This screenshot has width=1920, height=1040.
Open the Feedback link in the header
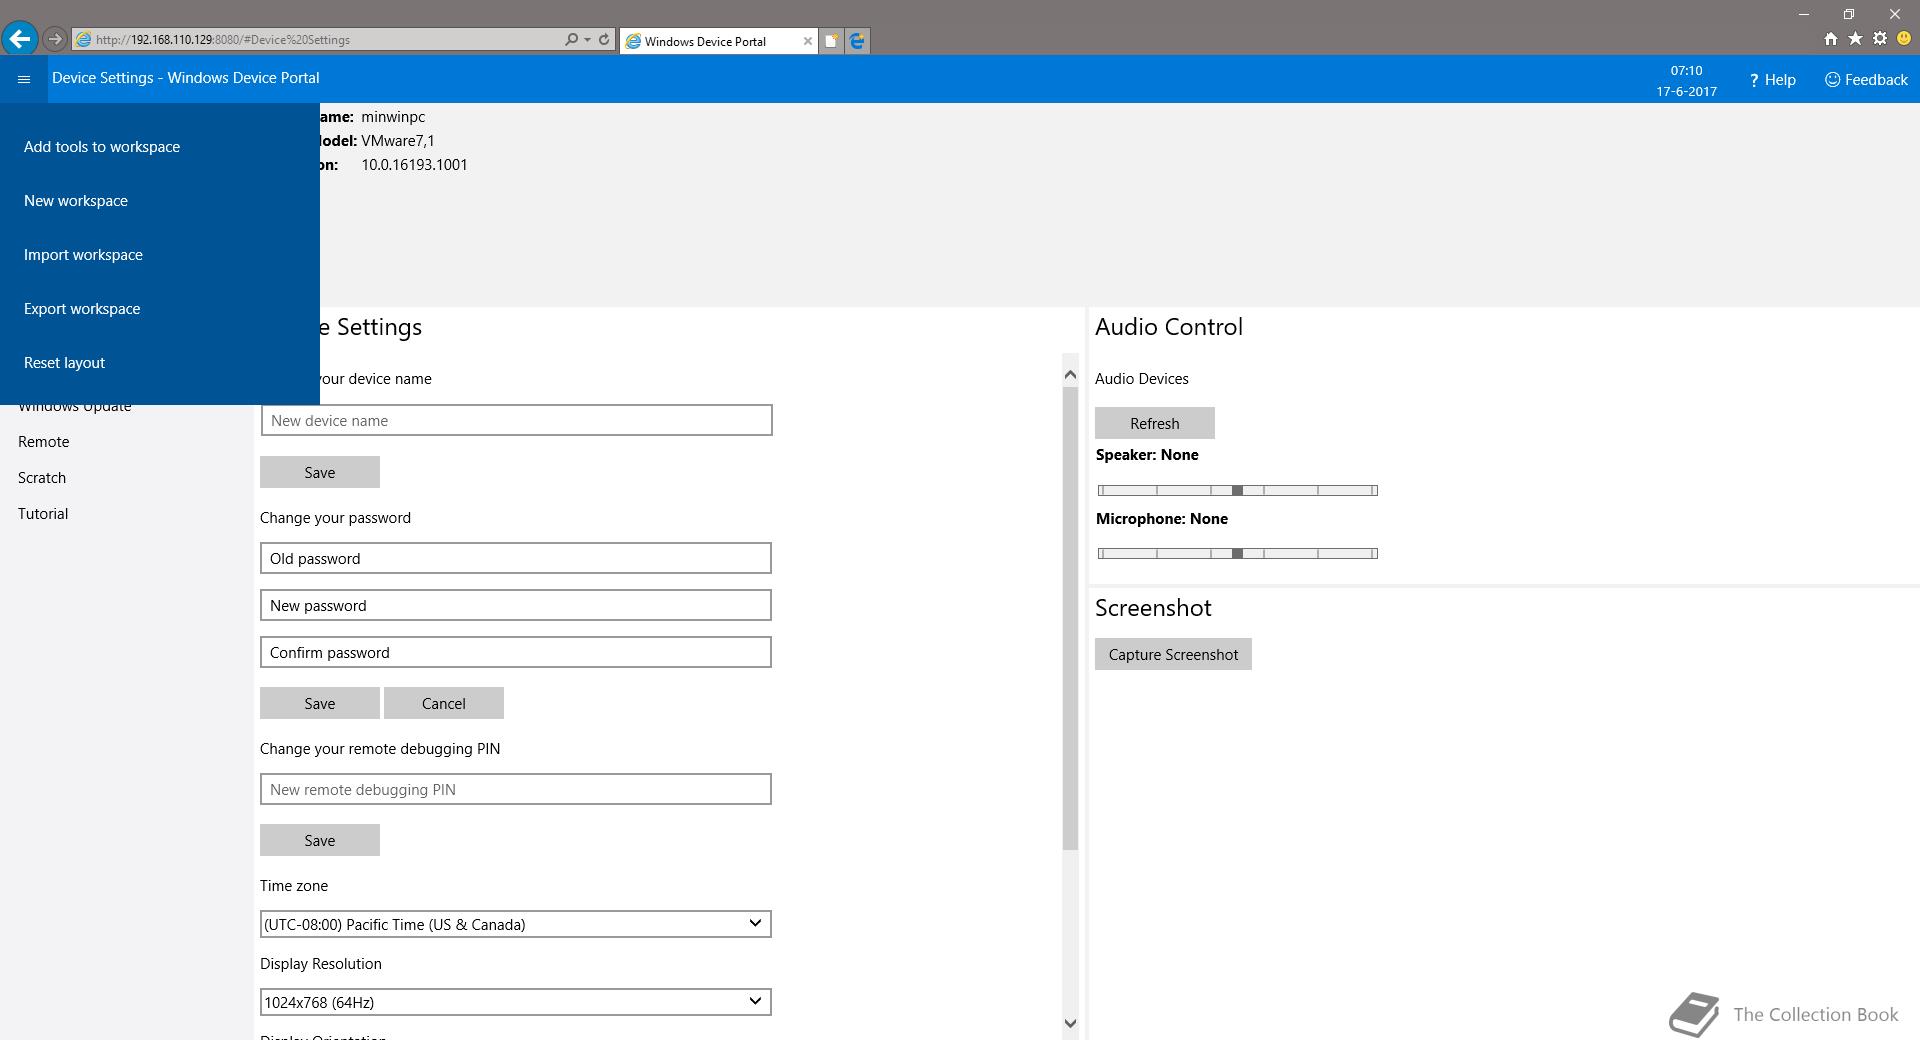point(1866,80)
